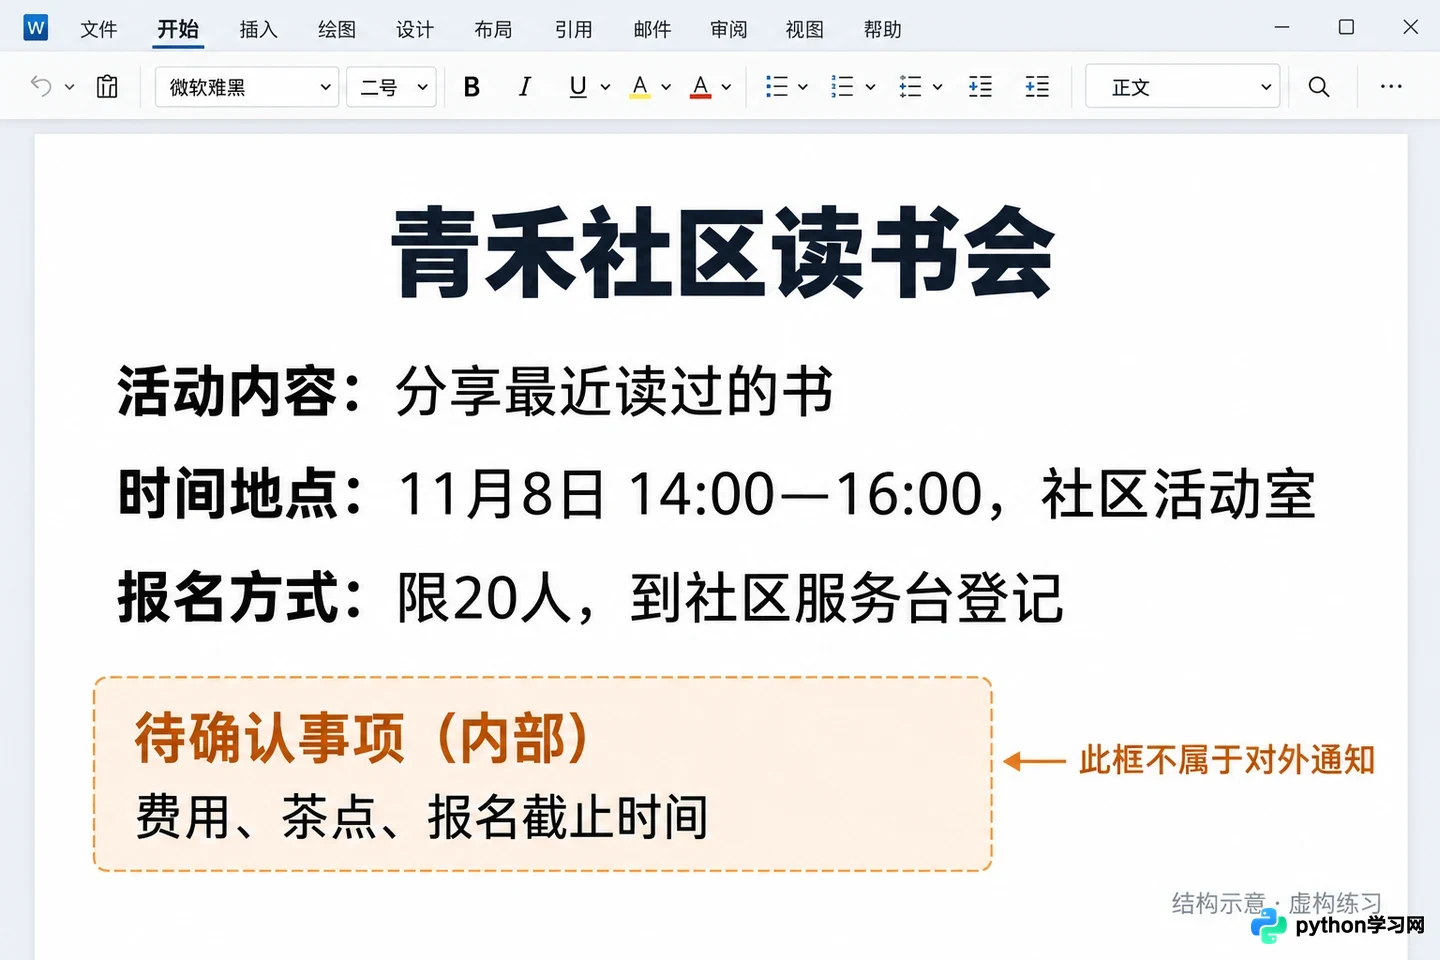This screenshot has width=1440, height=960.
Task: Open the search magnifier tool
Action: pyautogui.click(x=1319, y=87)
